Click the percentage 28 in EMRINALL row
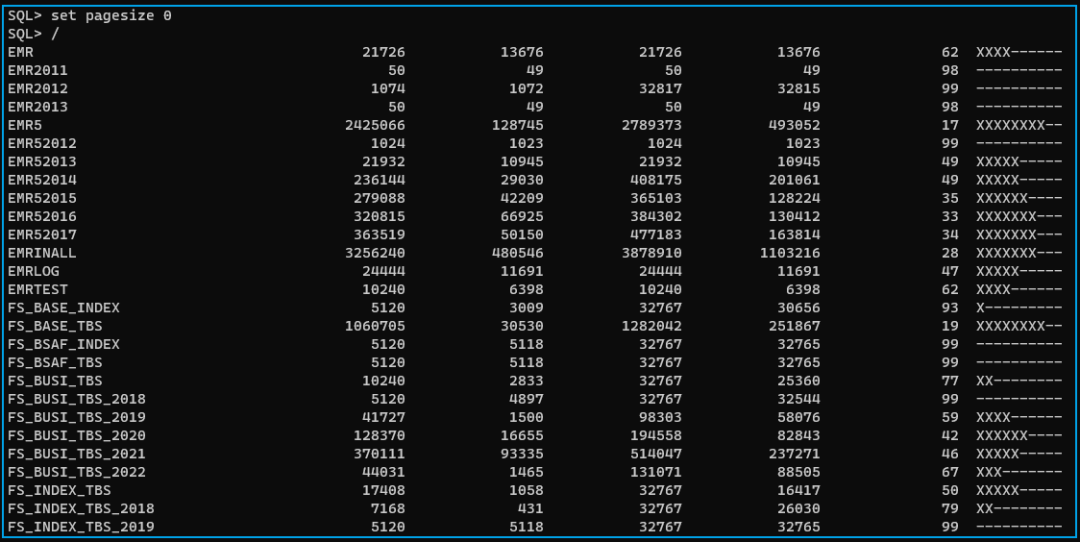Viewport: 1080px width, 542px height. [951, 253]
